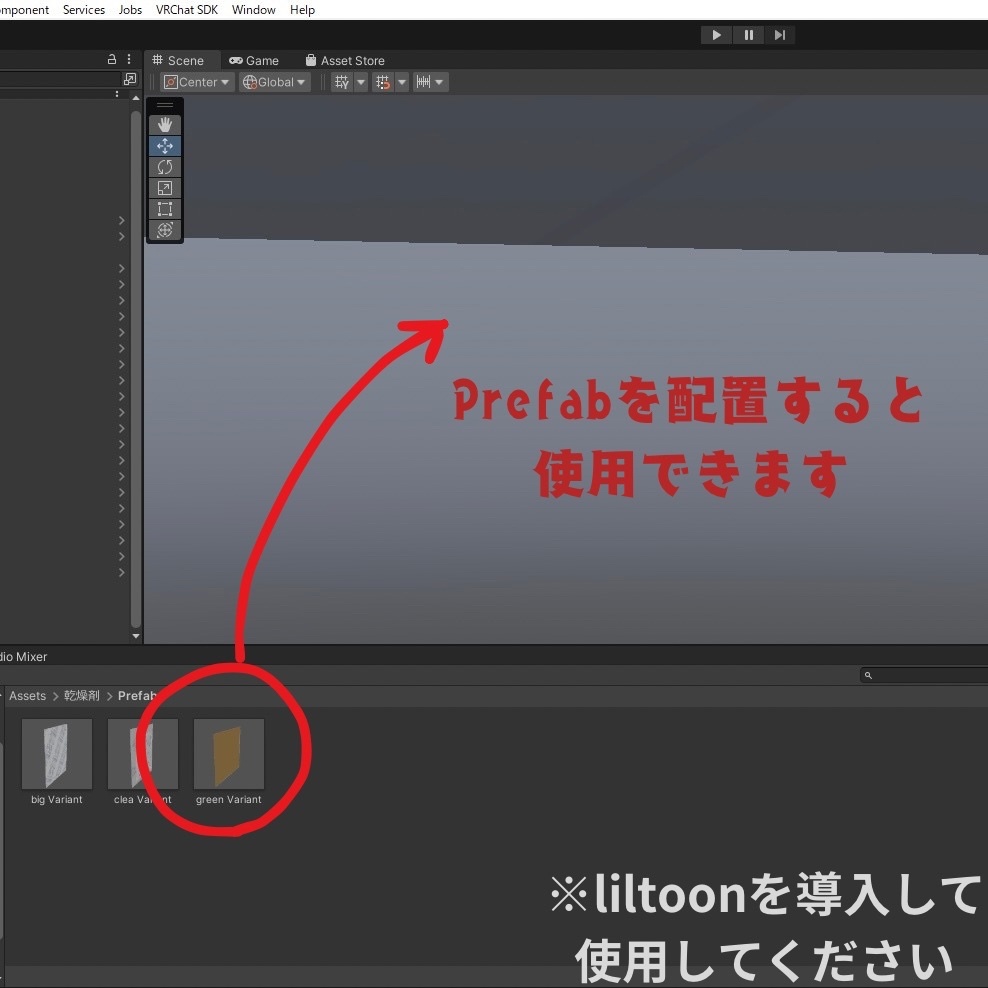This screenshot has height=988, width=988.
Task: Switch to the Scene tab
Action: click(x=178, y=60)
